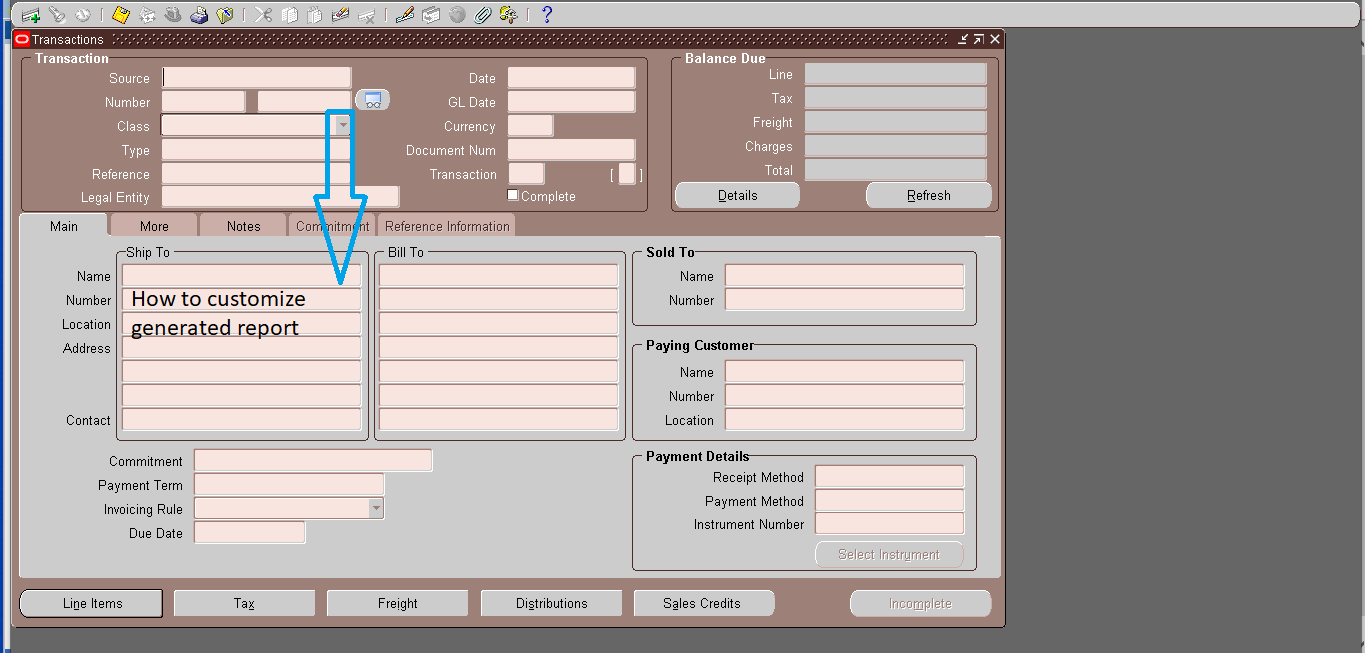The width and height of the screenshot is (1365, 653).
Task: Click the Save diskette icon
Action: [x=120, y=15]
